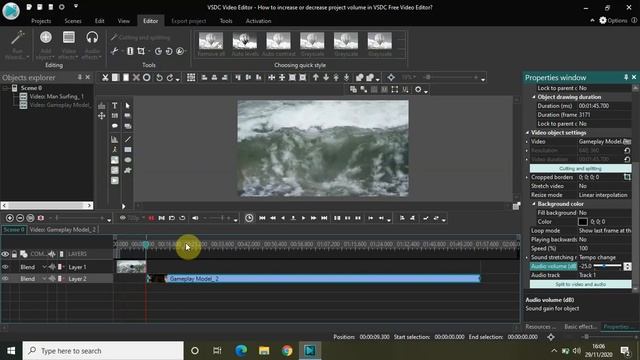This screenshot has height=360, width=640.
Task: Toggle the preview eye icon in timeline toolbar
Action: click(x=122, y=218)
